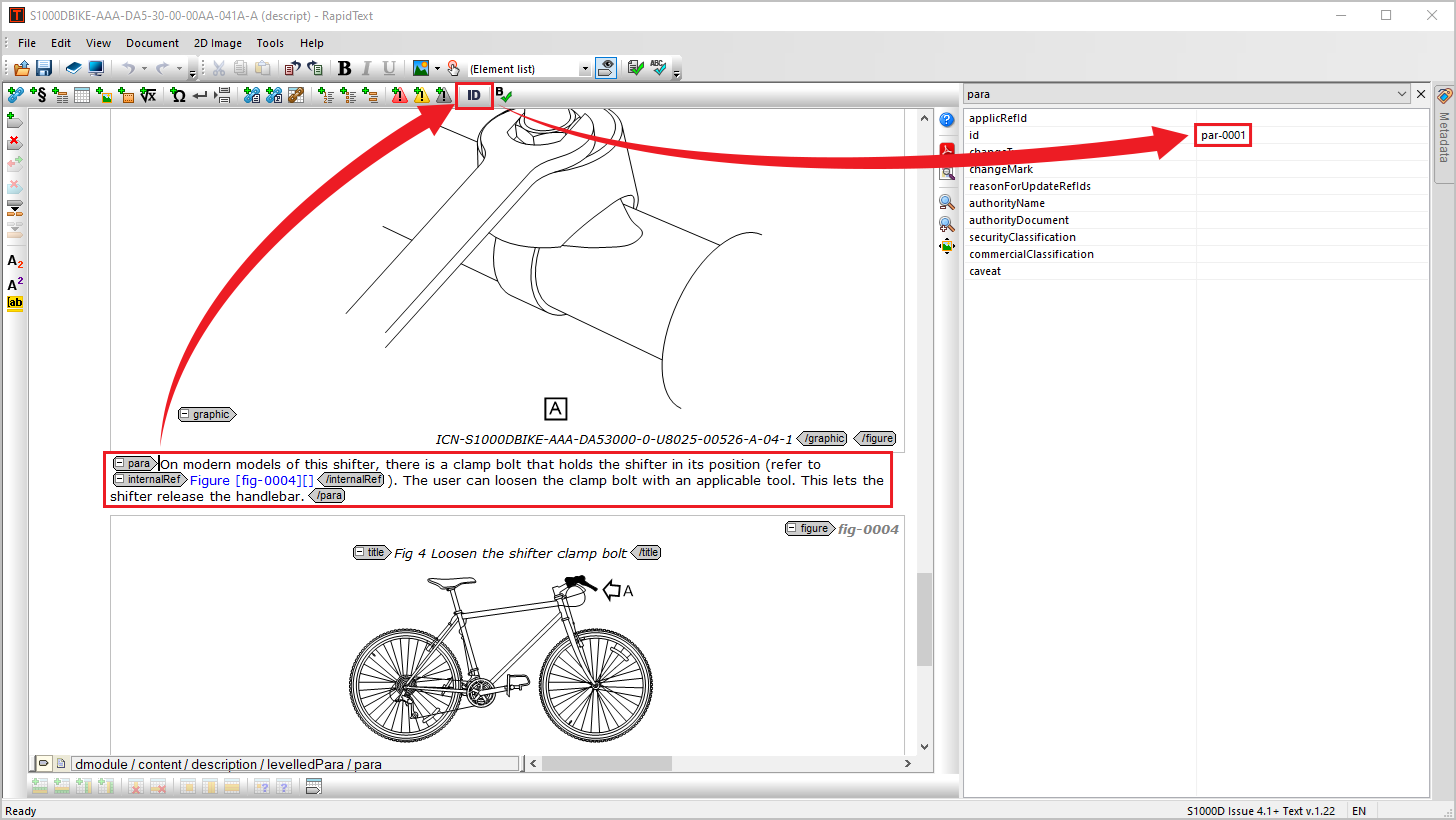Click the insert formula square root icon
1456x820 pixels.
pyautogui.click(x=148, y=95)
